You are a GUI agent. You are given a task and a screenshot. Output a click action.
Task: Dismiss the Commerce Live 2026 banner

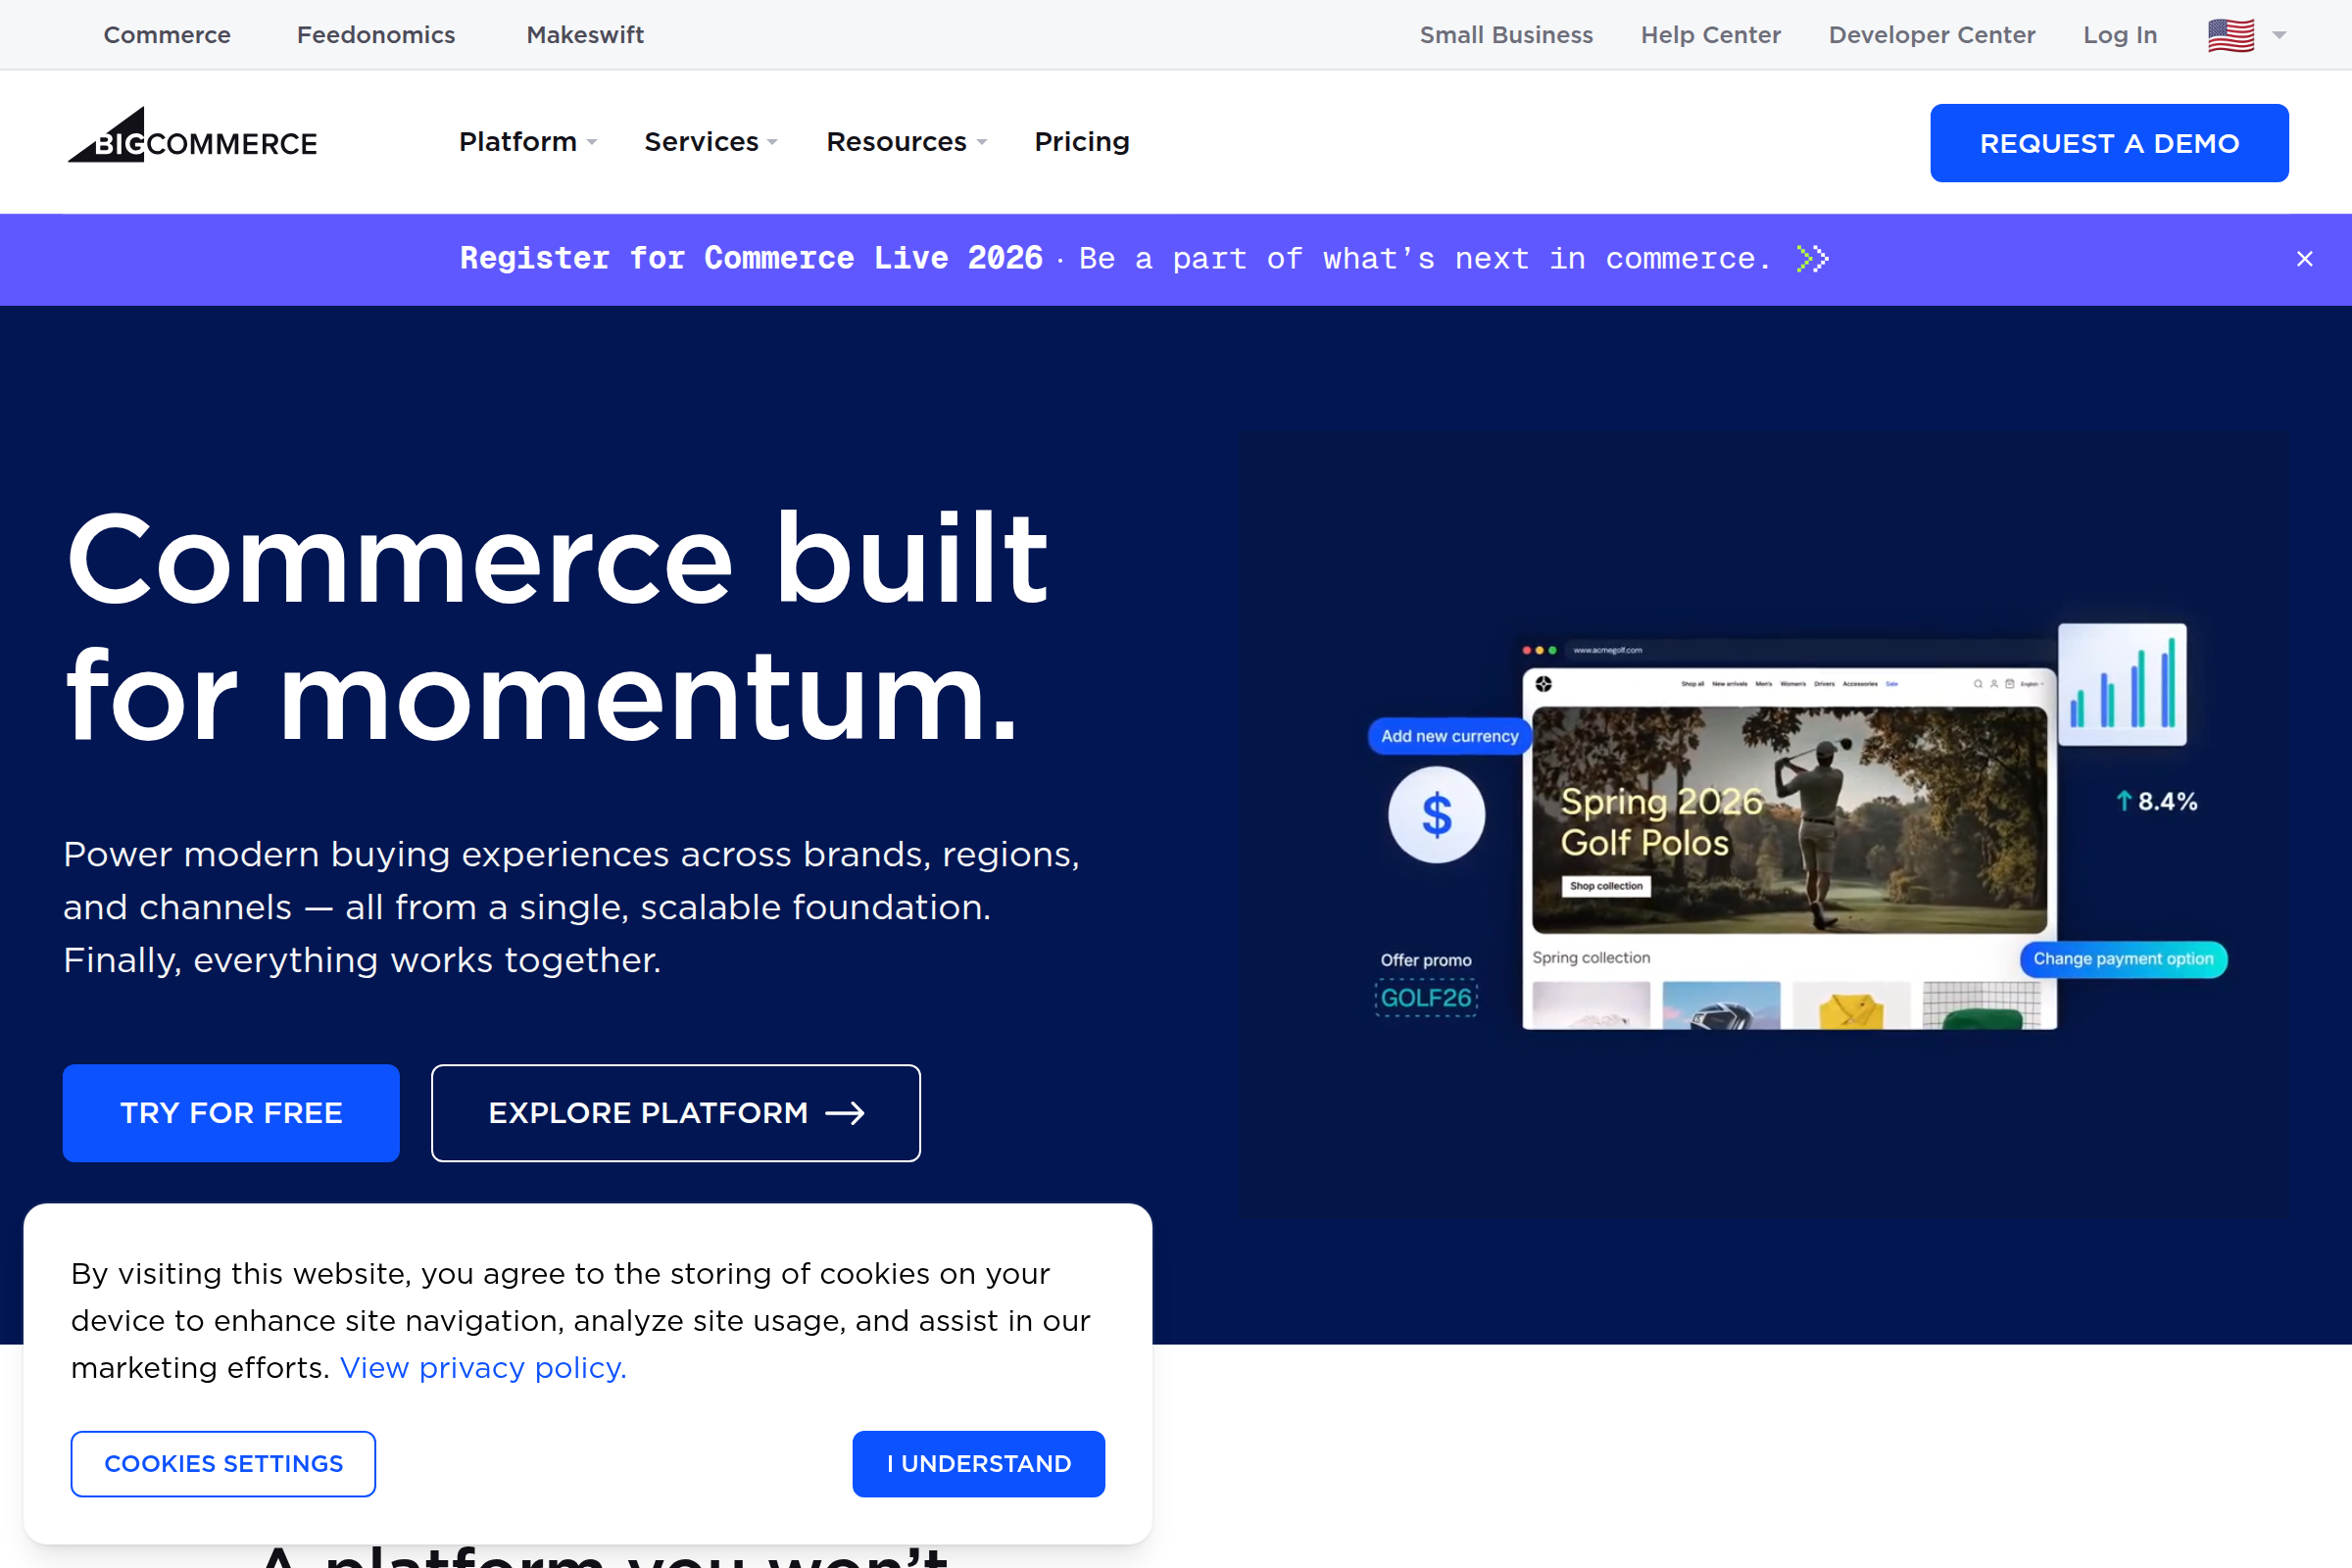click(x=2305, y=259)
